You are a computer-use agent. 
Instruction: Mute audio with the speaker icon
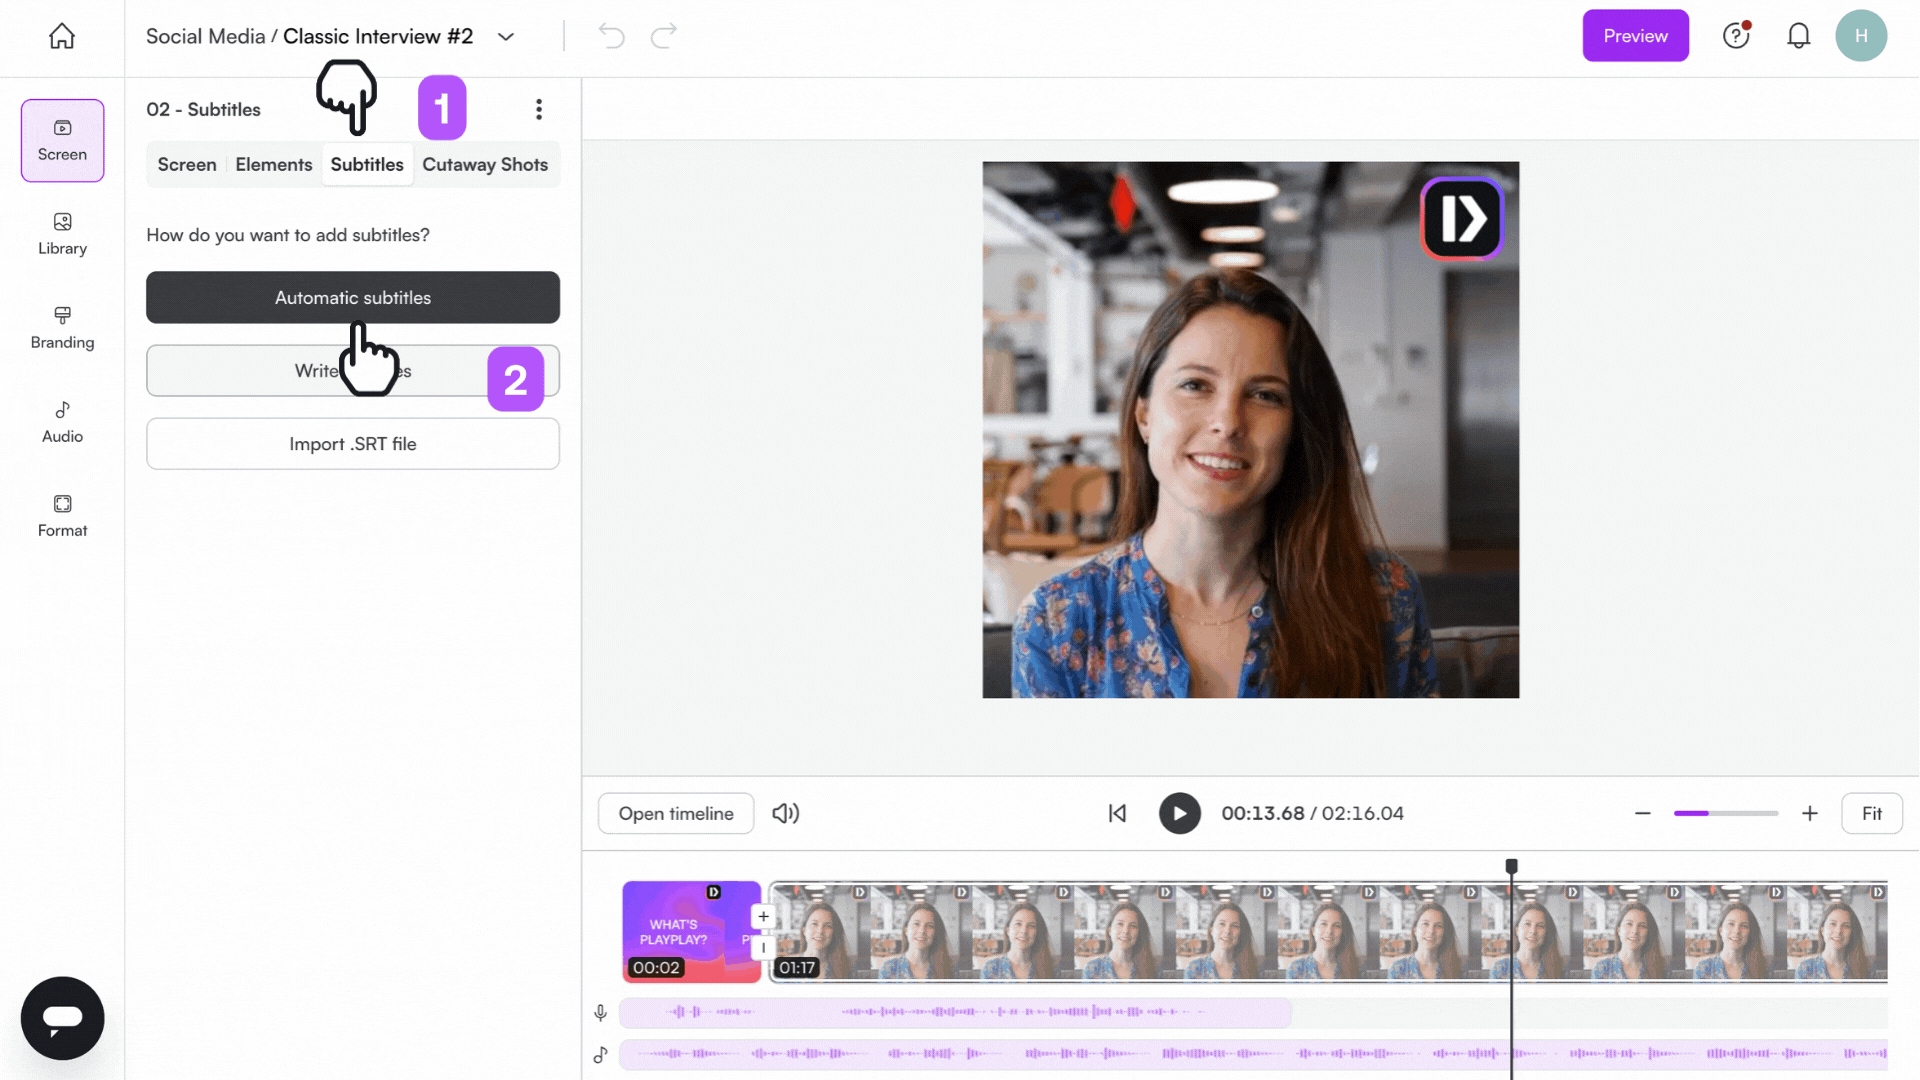click(786, 813)
